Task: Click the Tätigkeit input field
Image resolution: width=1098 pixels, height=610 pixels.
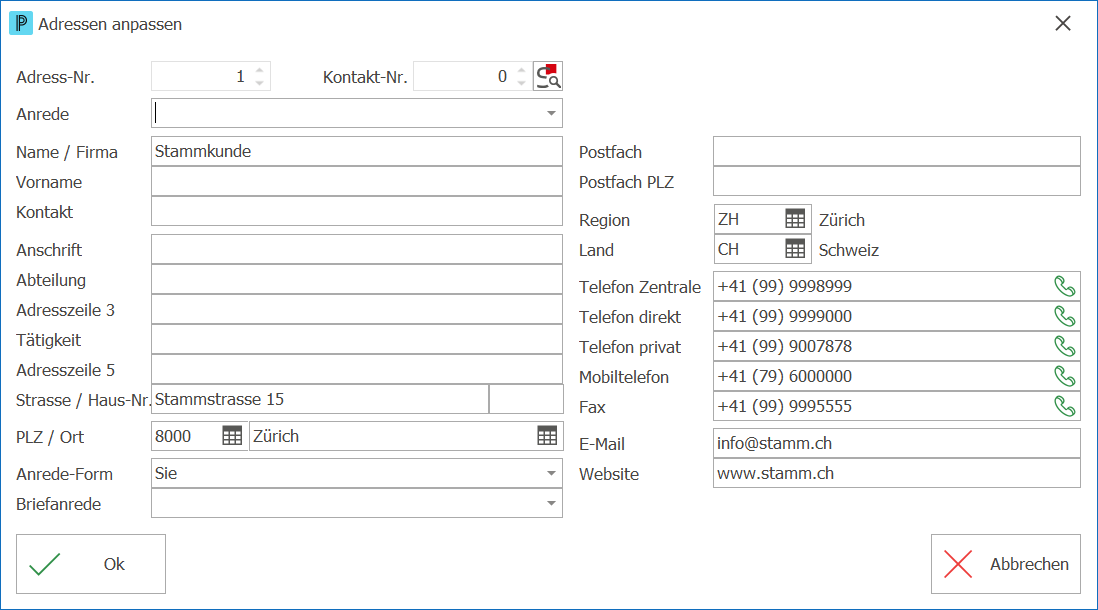Action: point(356,340)
